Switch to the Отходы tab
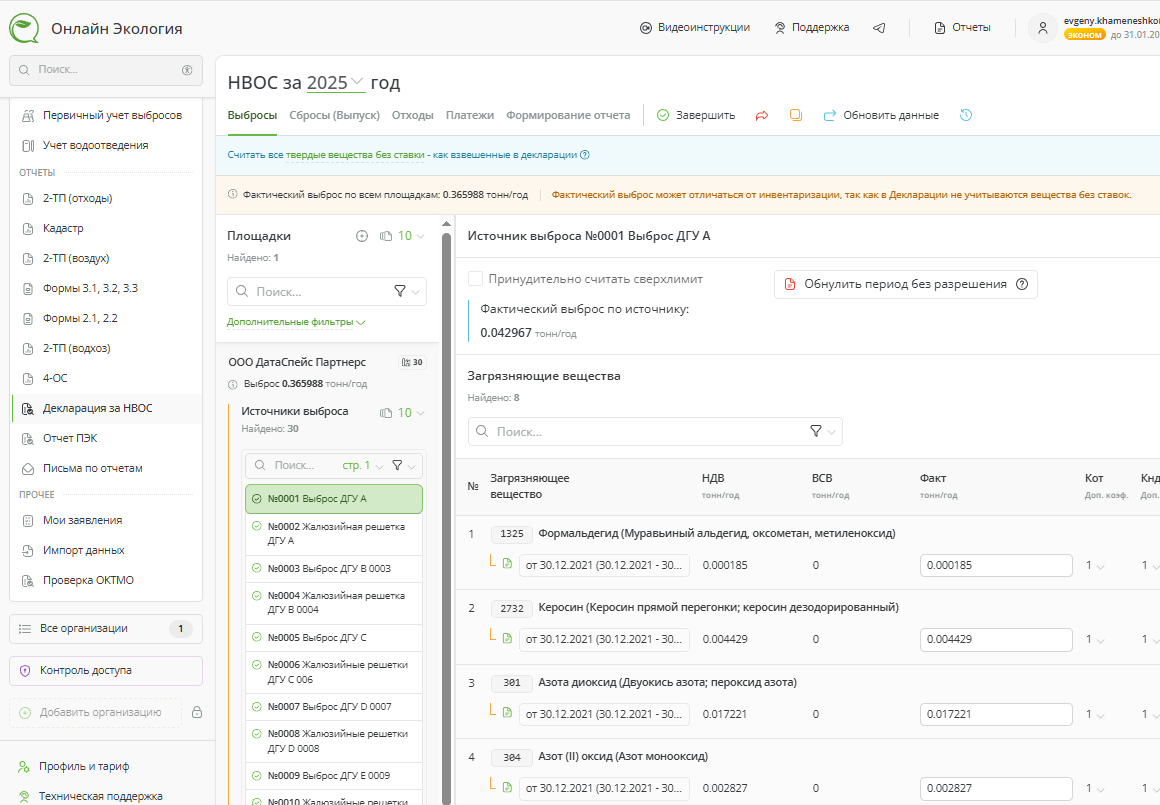Image resolution: width=1160 pixels, height=805 pixels. tap(412, 115)
